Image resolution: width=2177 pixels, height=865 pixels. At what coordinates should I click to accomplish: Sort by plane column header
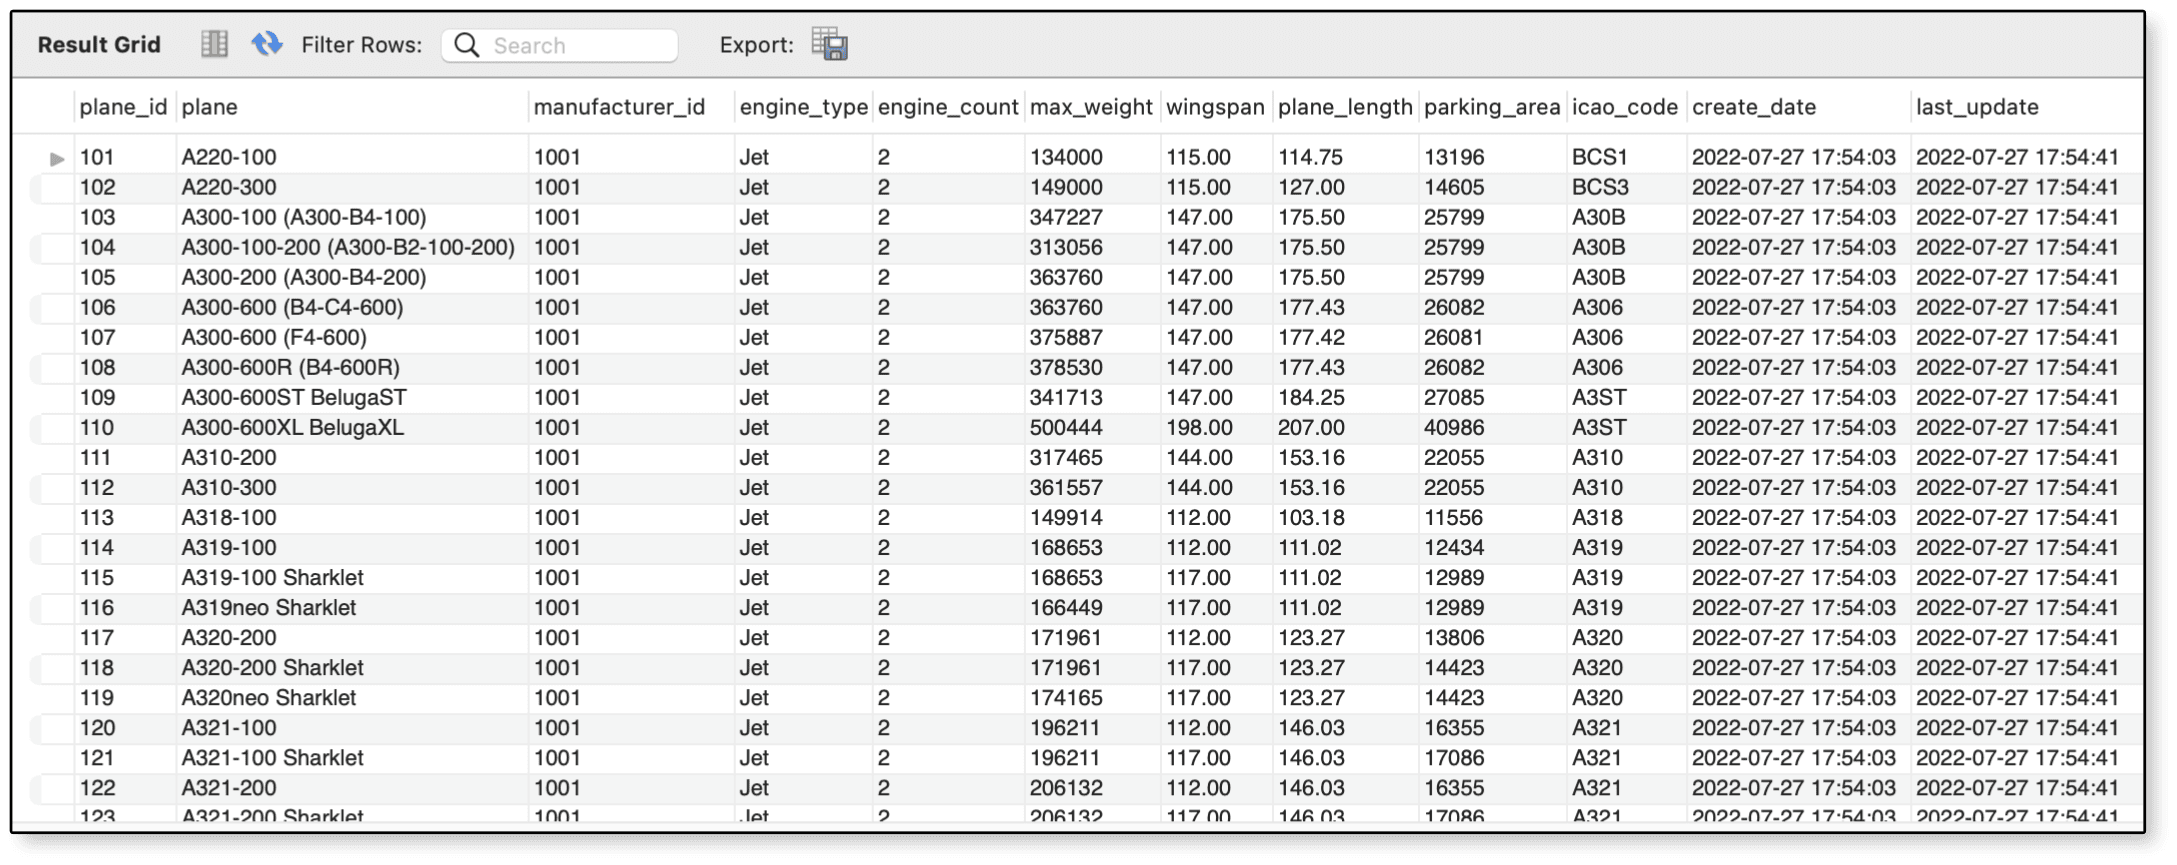pyautogui.click(x=210, y=107)
